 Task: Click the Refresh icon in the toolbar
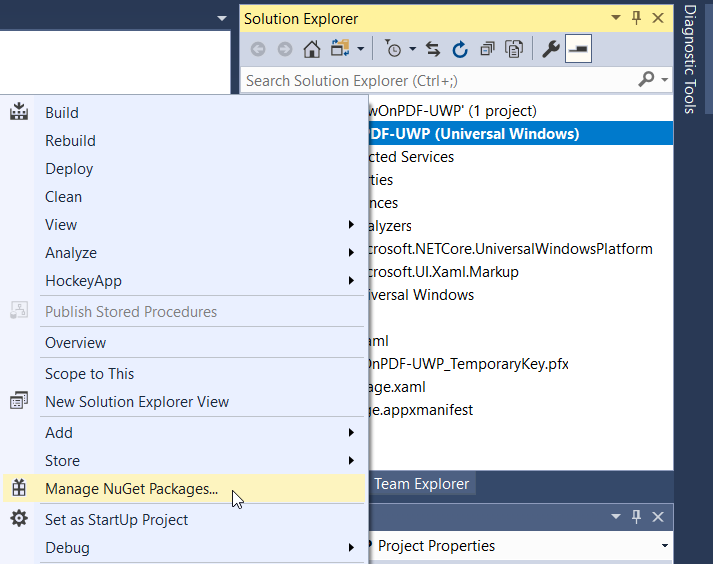[460, 48]
